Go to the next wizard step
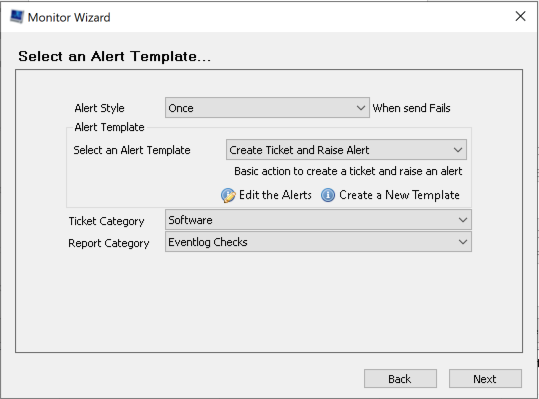Screen dimensions: 539x399 pos(485,379)
